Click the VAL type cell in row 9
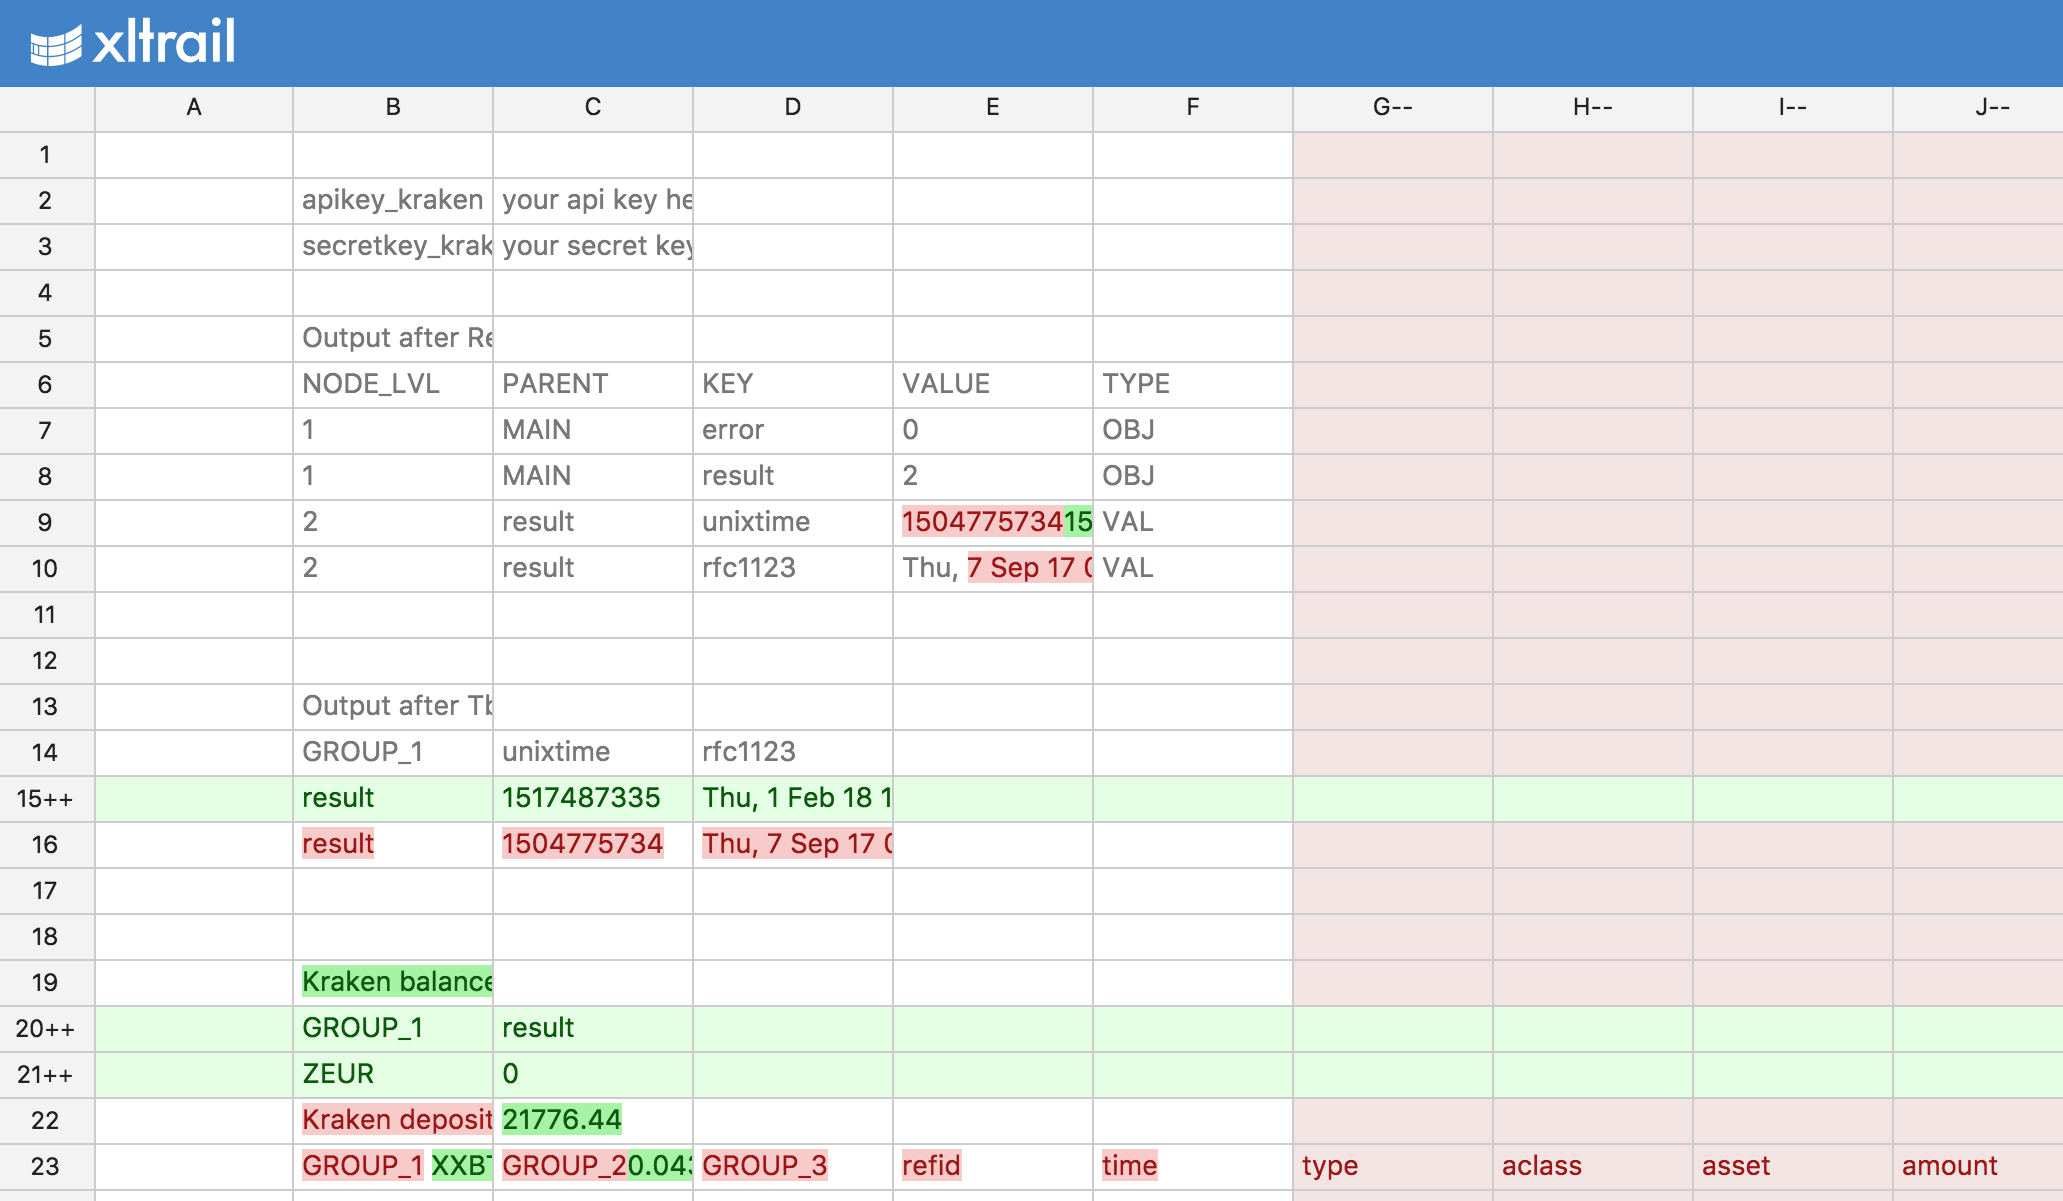The image size is (2063, 1201). tap(1193, 523)
